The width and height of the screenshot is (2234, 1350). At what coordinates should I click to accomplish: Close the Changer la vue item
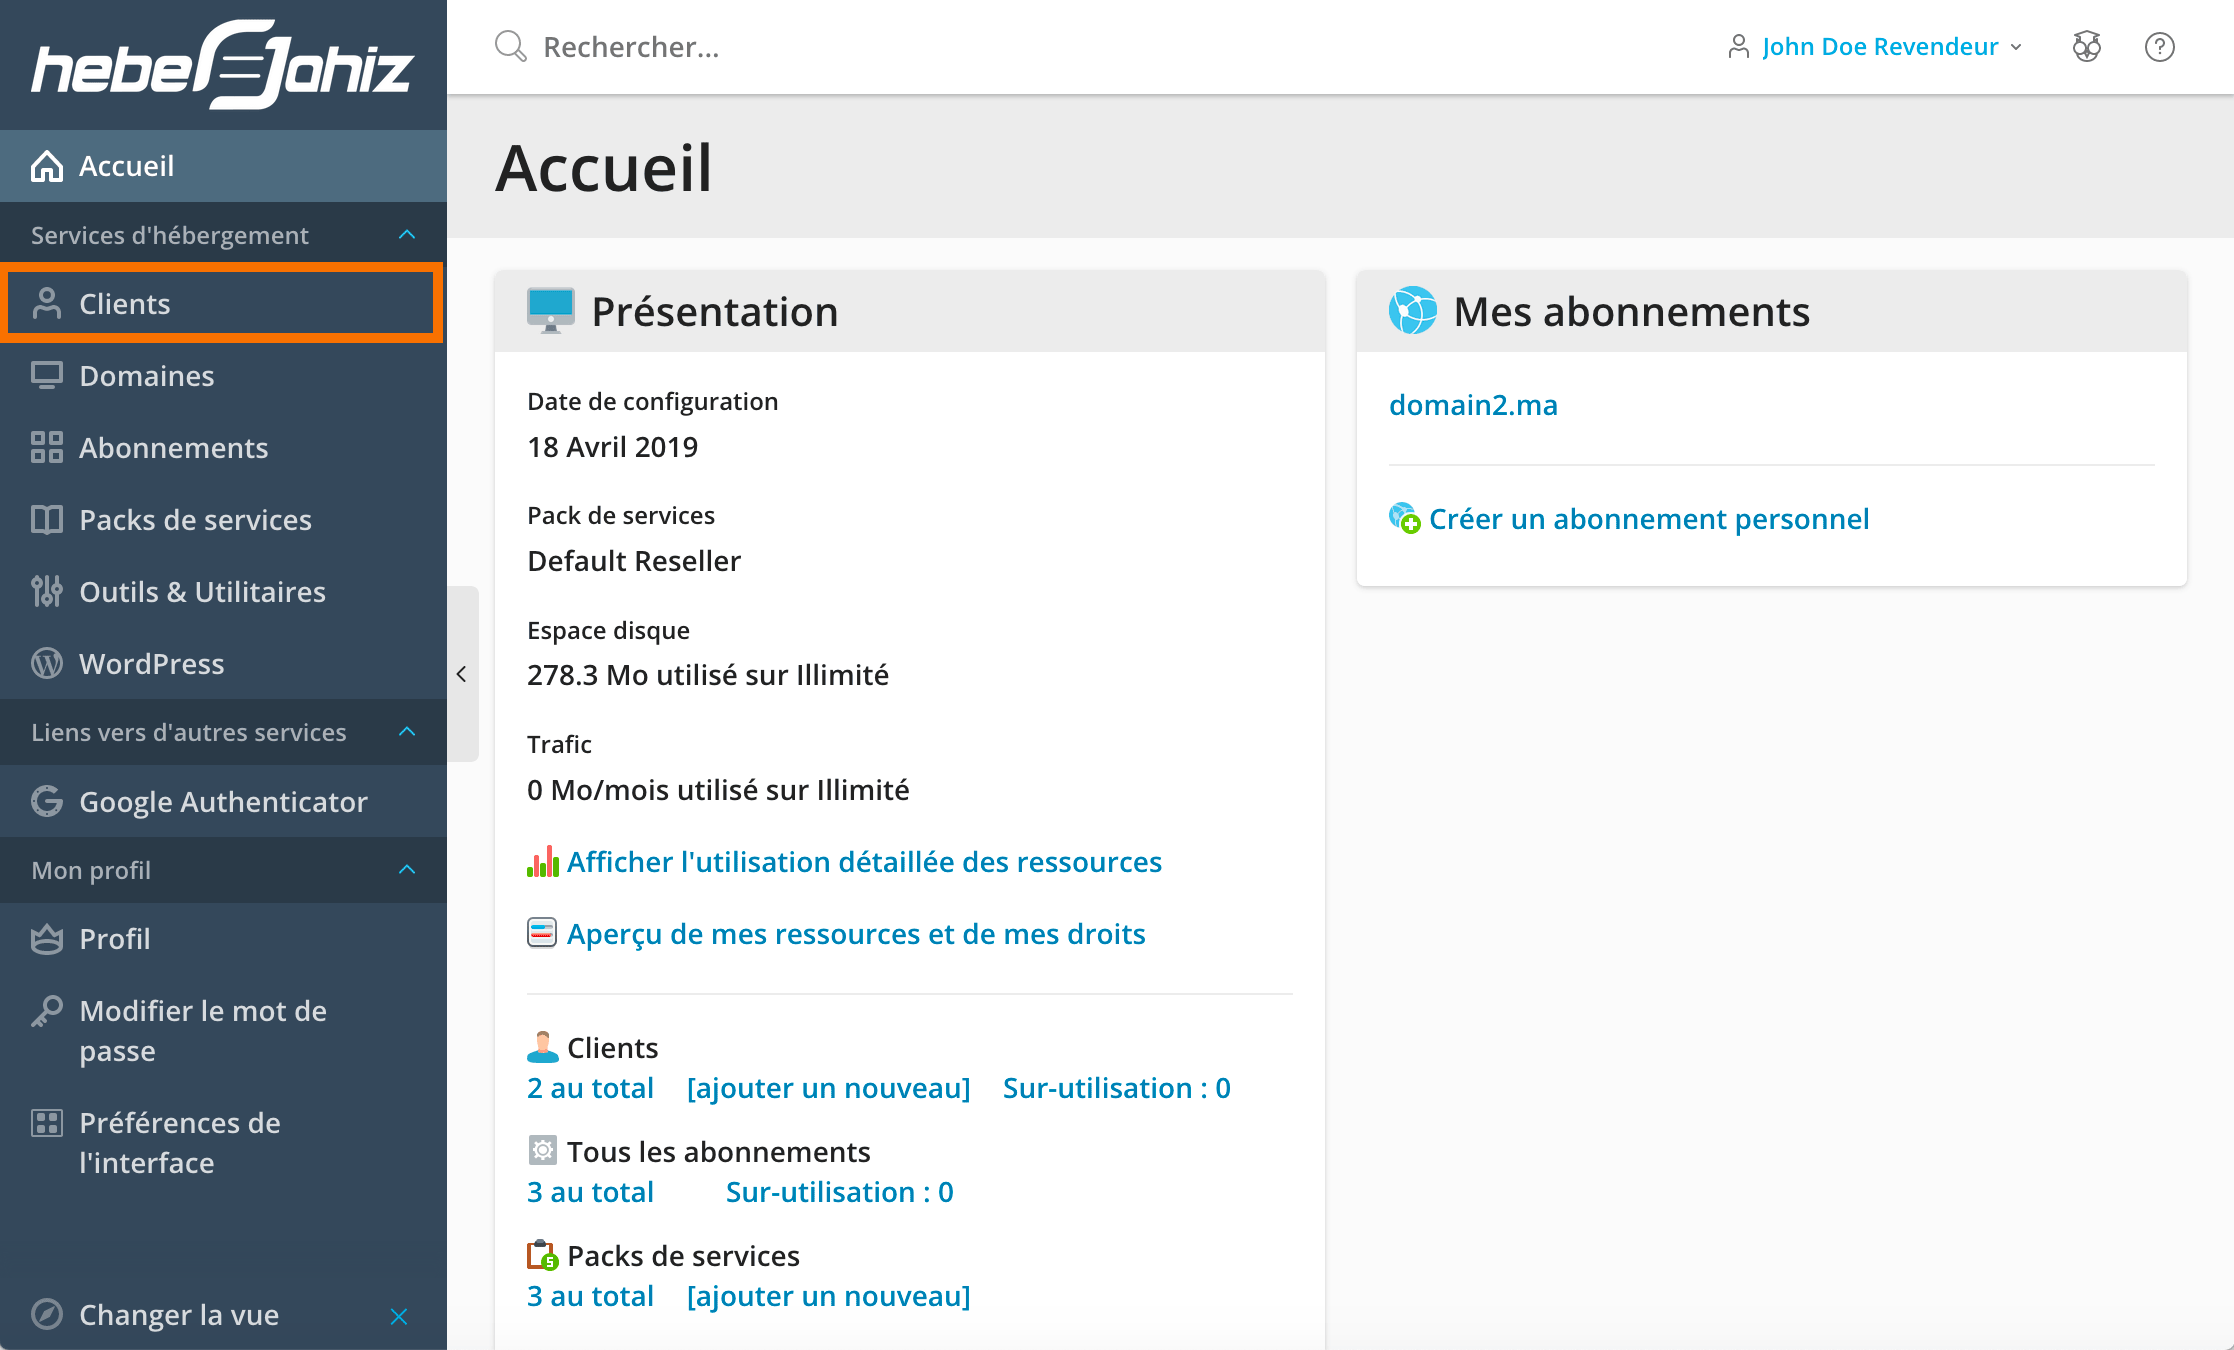pos(399,1316)
